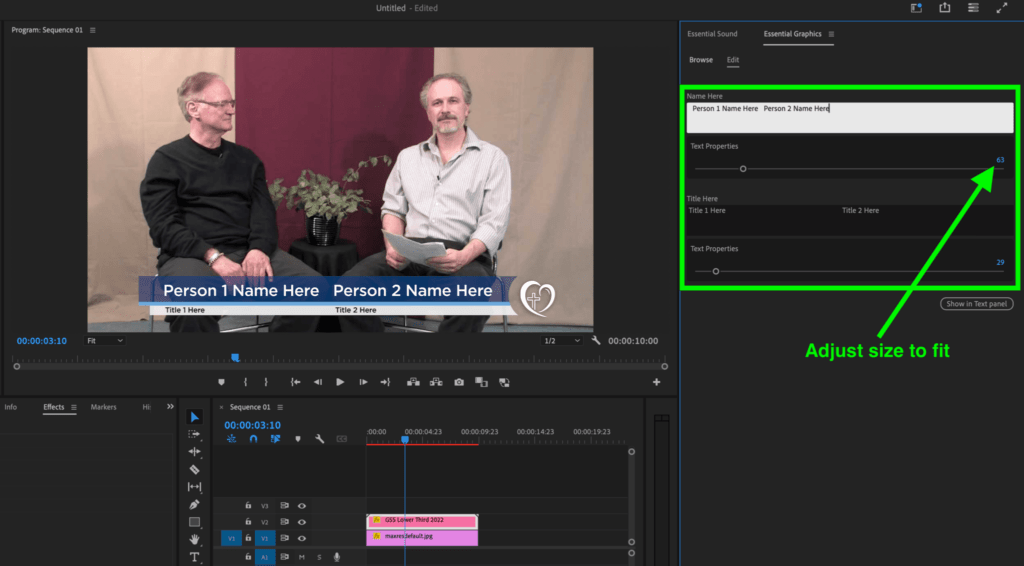Select the Pen tool
Image resolution: width=1024 pixels, height=566 pixels.
pyautogui.click(x=194, y=504)
